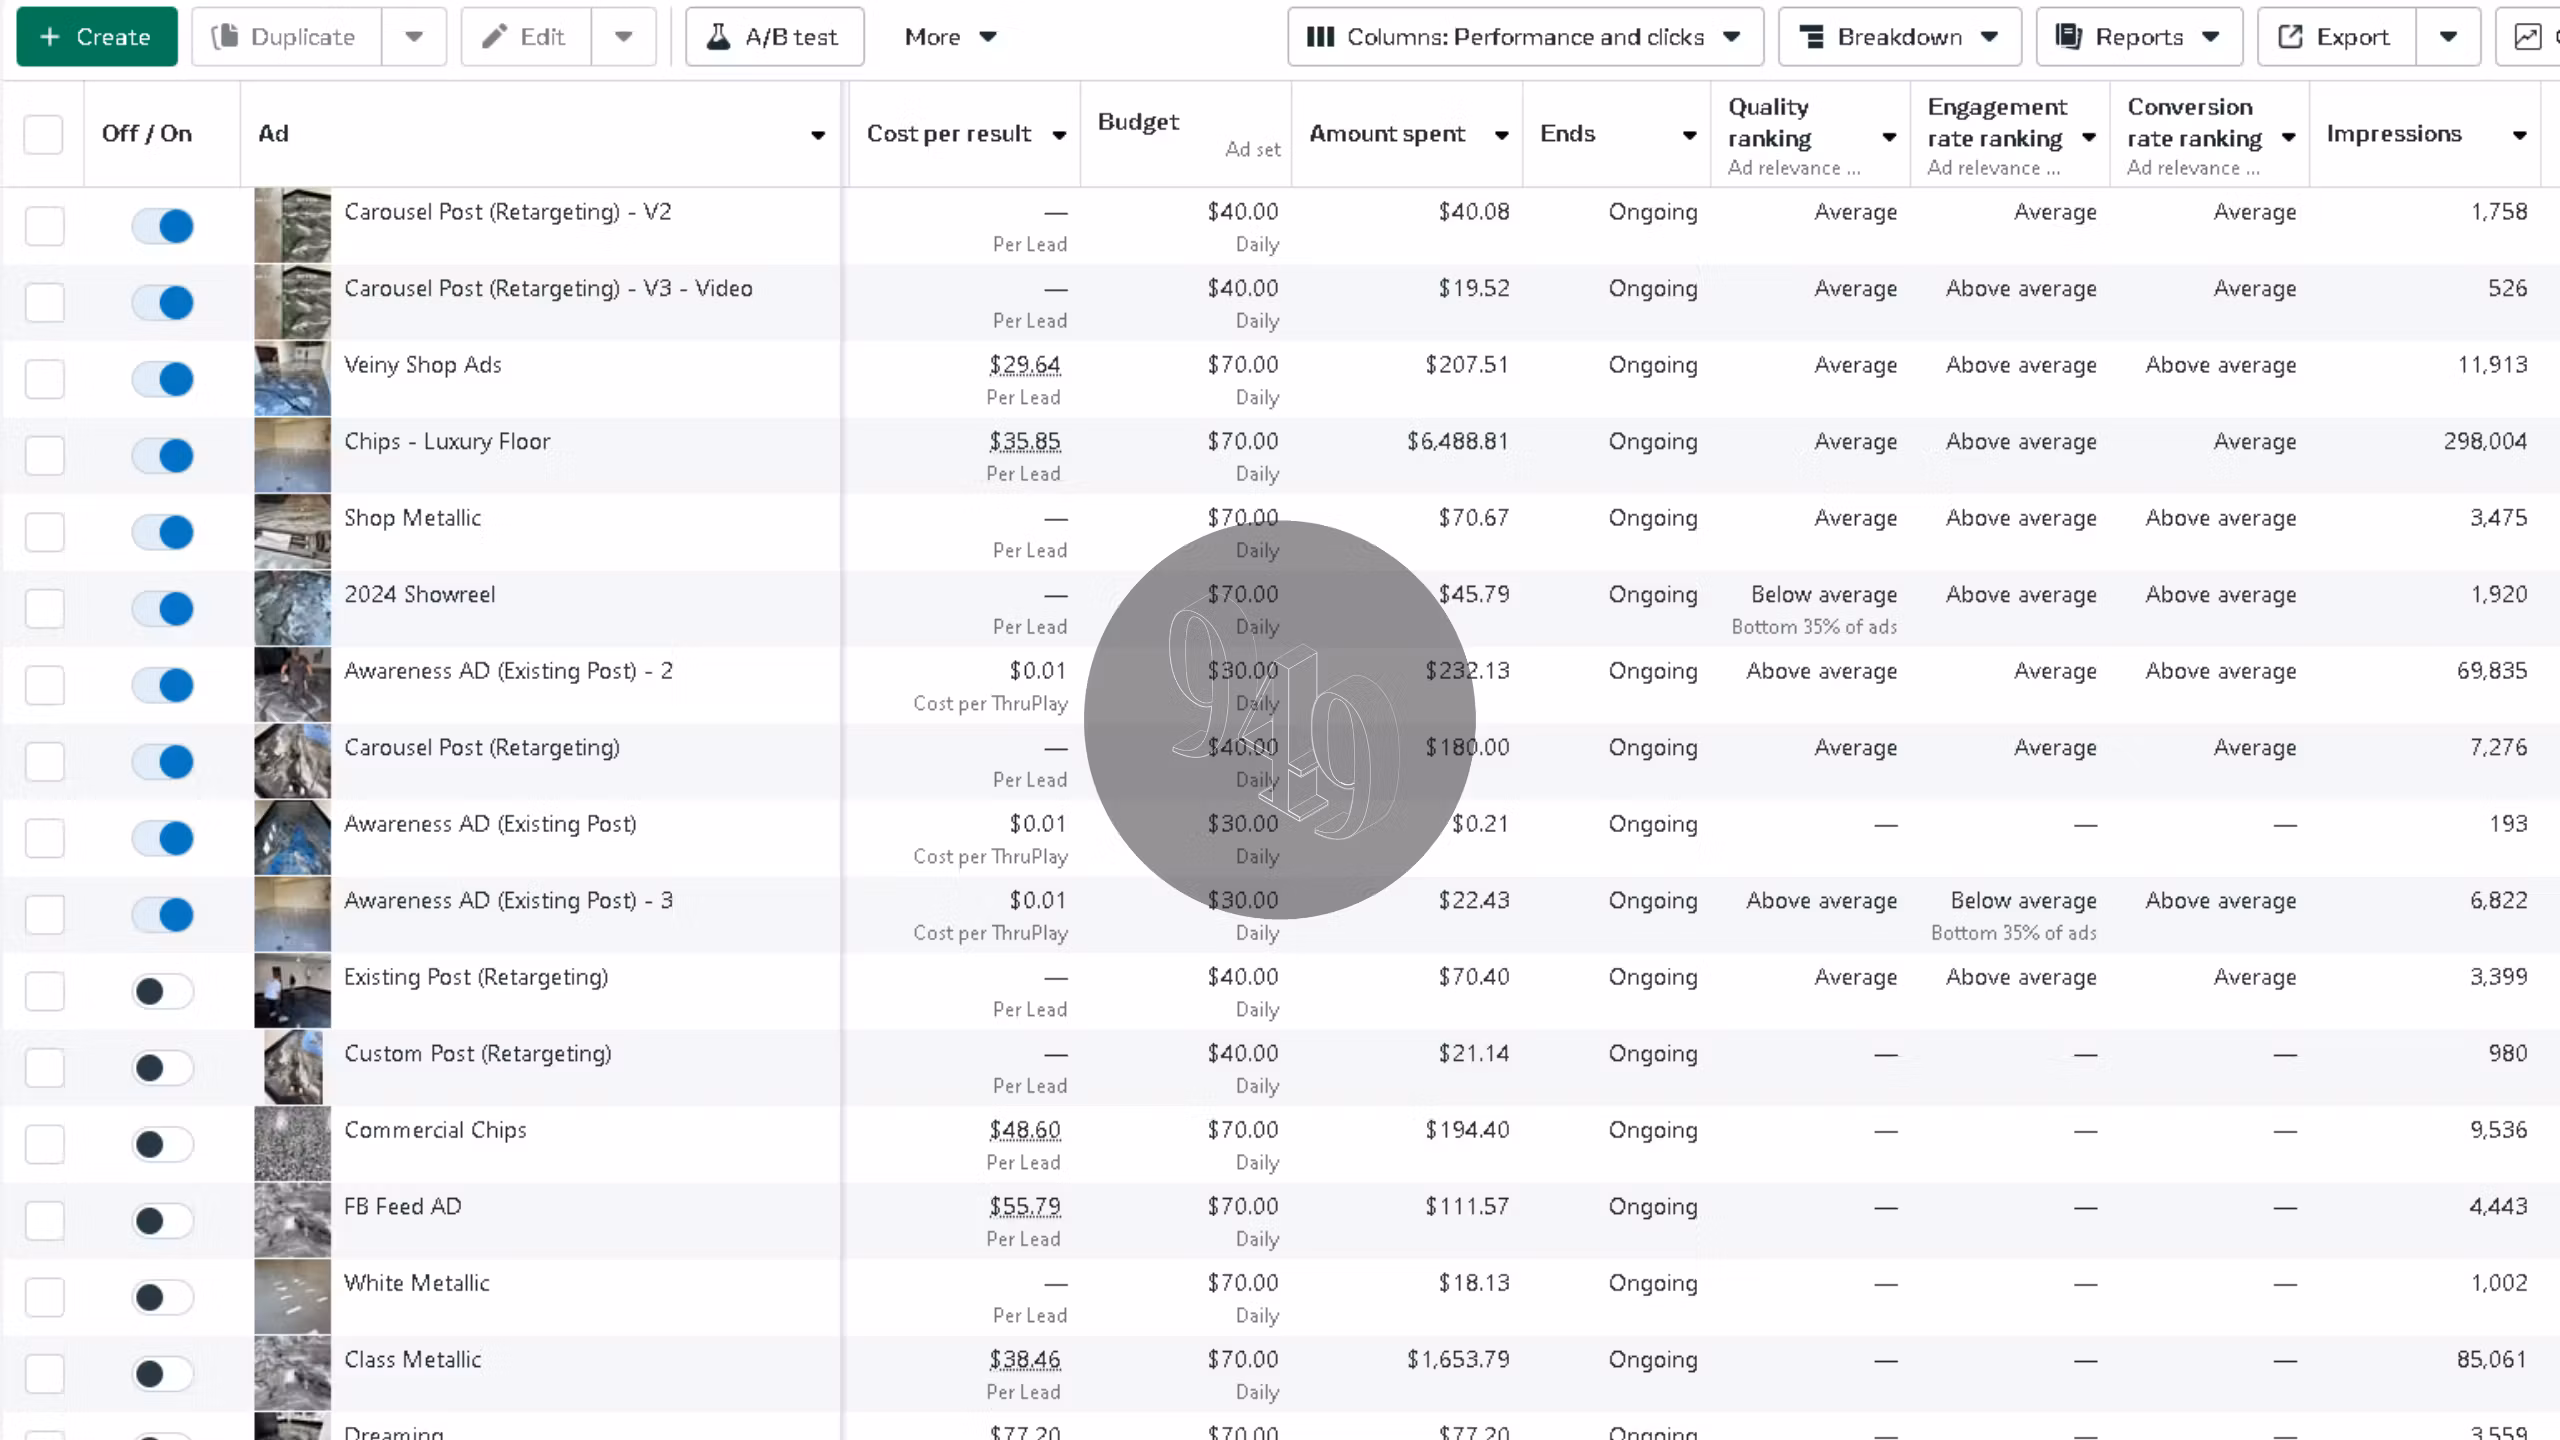Toggle off Veiny Shop Ads
Viewport: 2560px width, 1440px height.
pos(162,379)
